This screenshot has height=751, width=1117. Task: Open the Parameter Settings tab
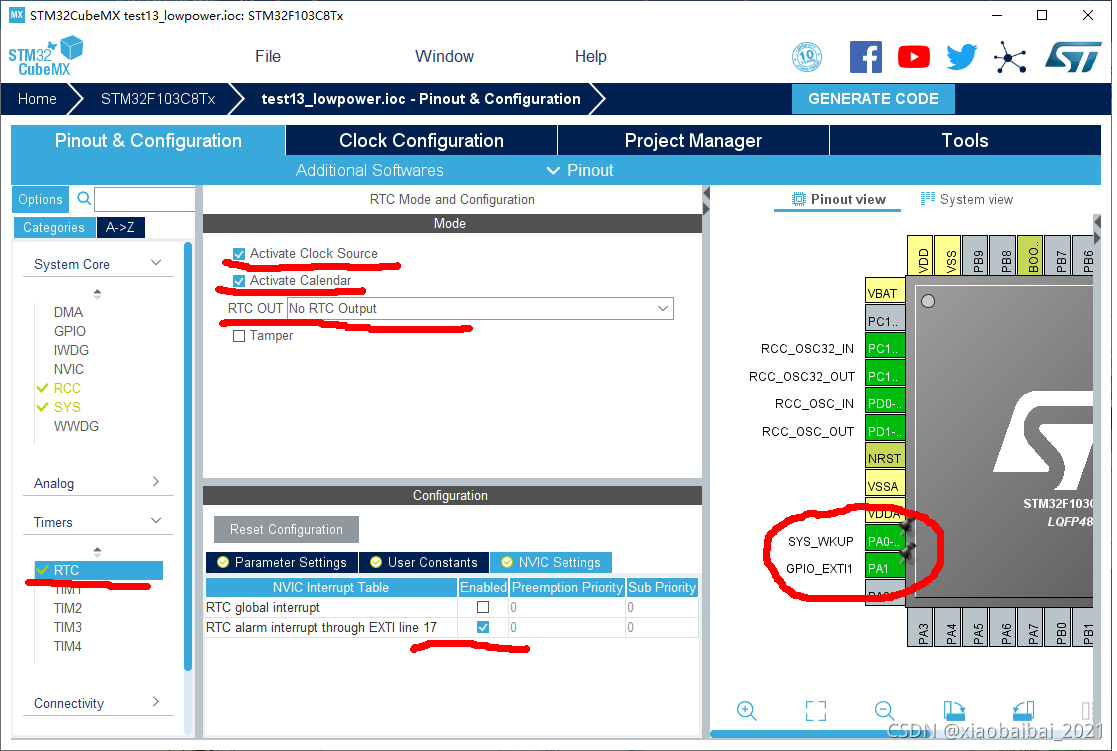(282, 562)
